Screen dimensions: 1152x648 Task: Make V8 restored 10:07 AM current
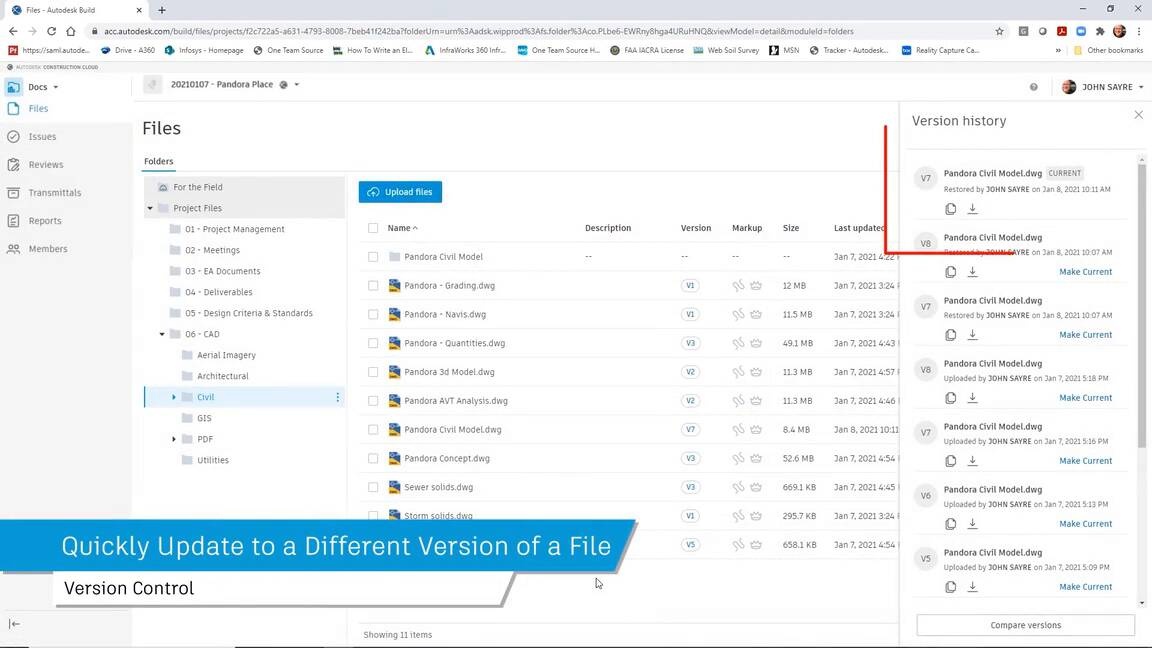(1085, 272)
